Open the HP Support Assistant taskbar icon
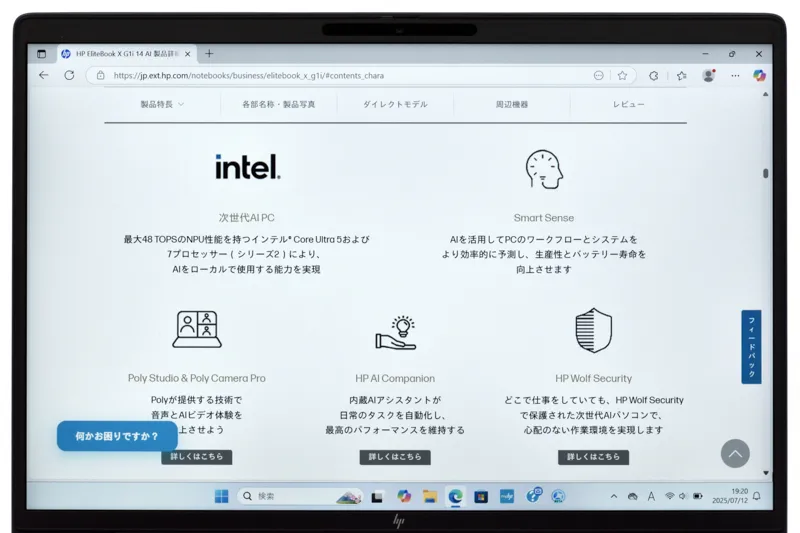 point(533,495)
